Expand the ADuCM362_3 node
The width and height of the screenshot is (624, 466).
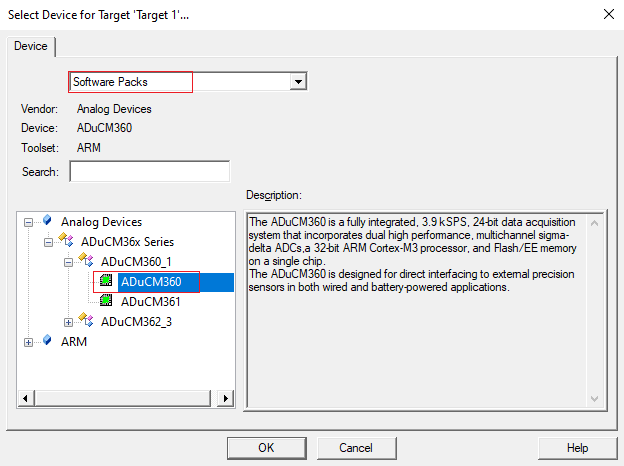tap(68, 322)
